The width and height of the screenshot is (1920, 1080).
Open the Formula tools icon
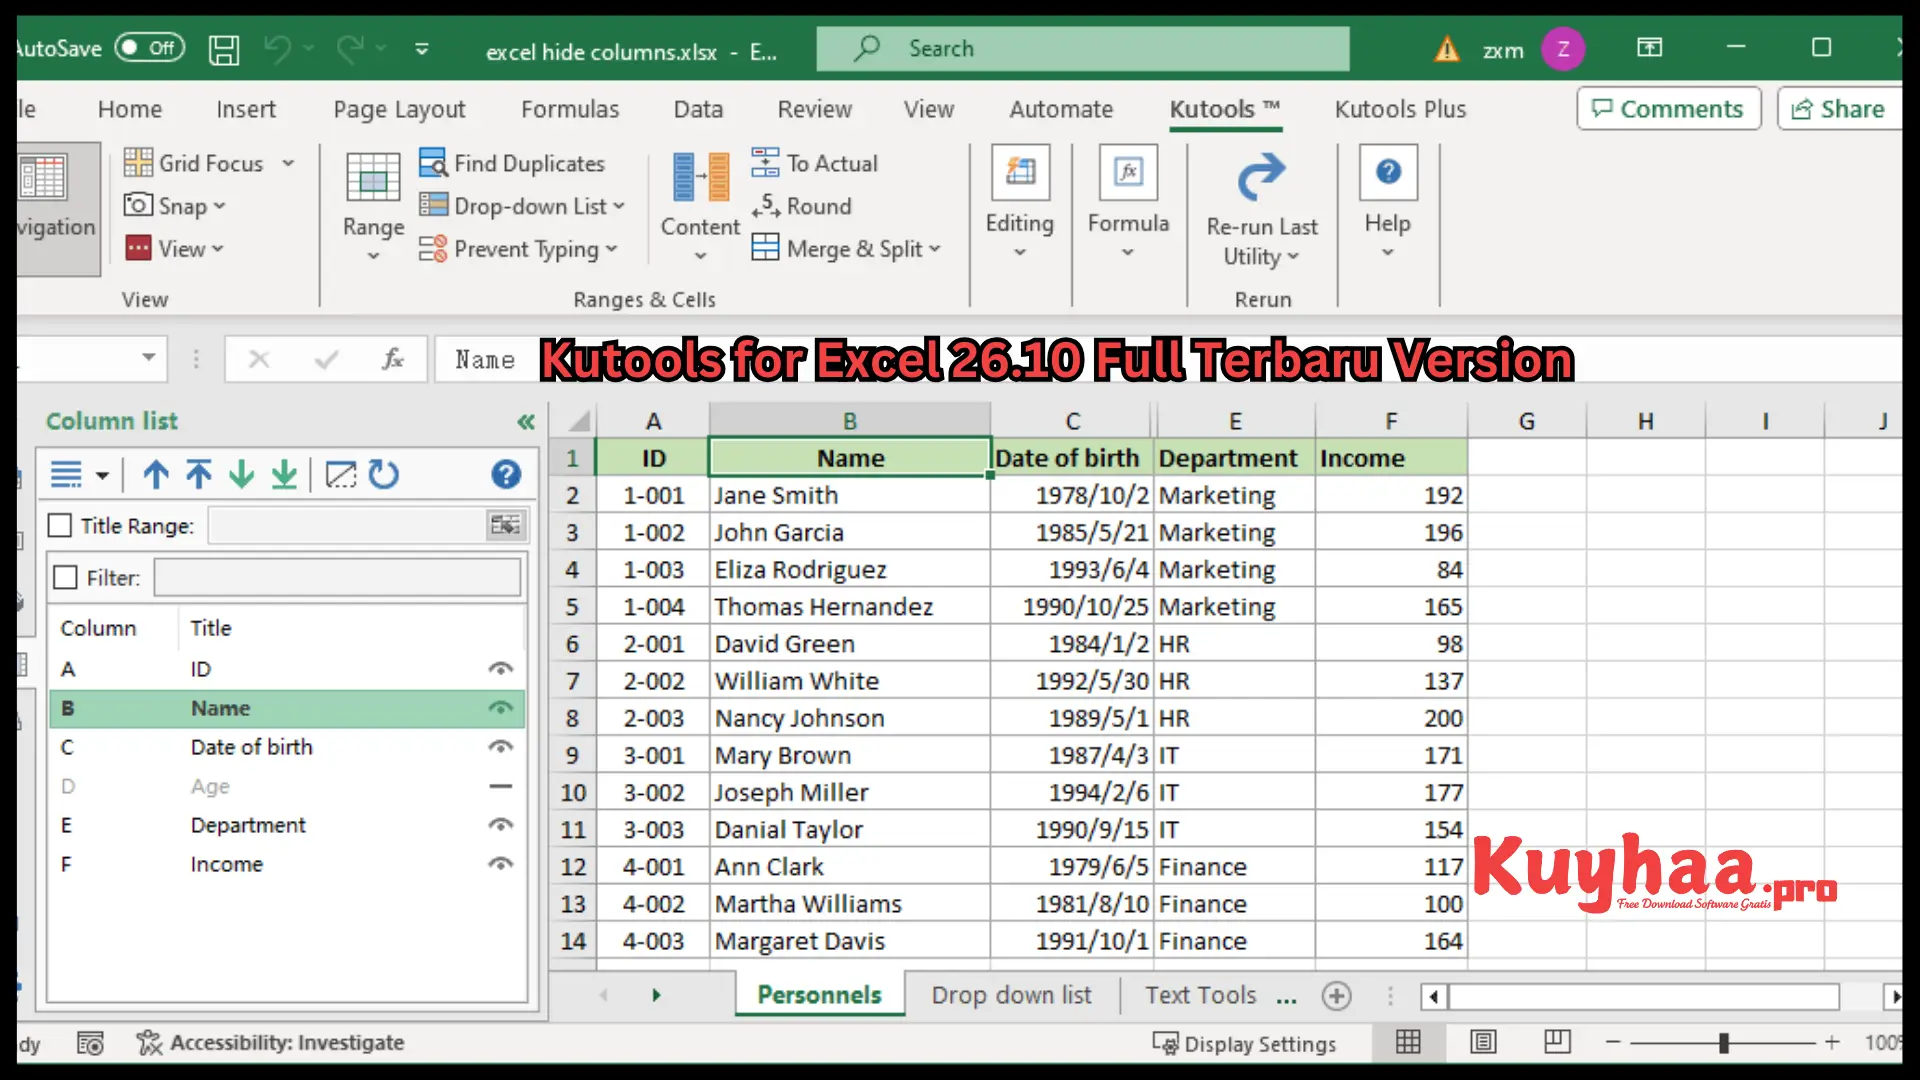1128,172
